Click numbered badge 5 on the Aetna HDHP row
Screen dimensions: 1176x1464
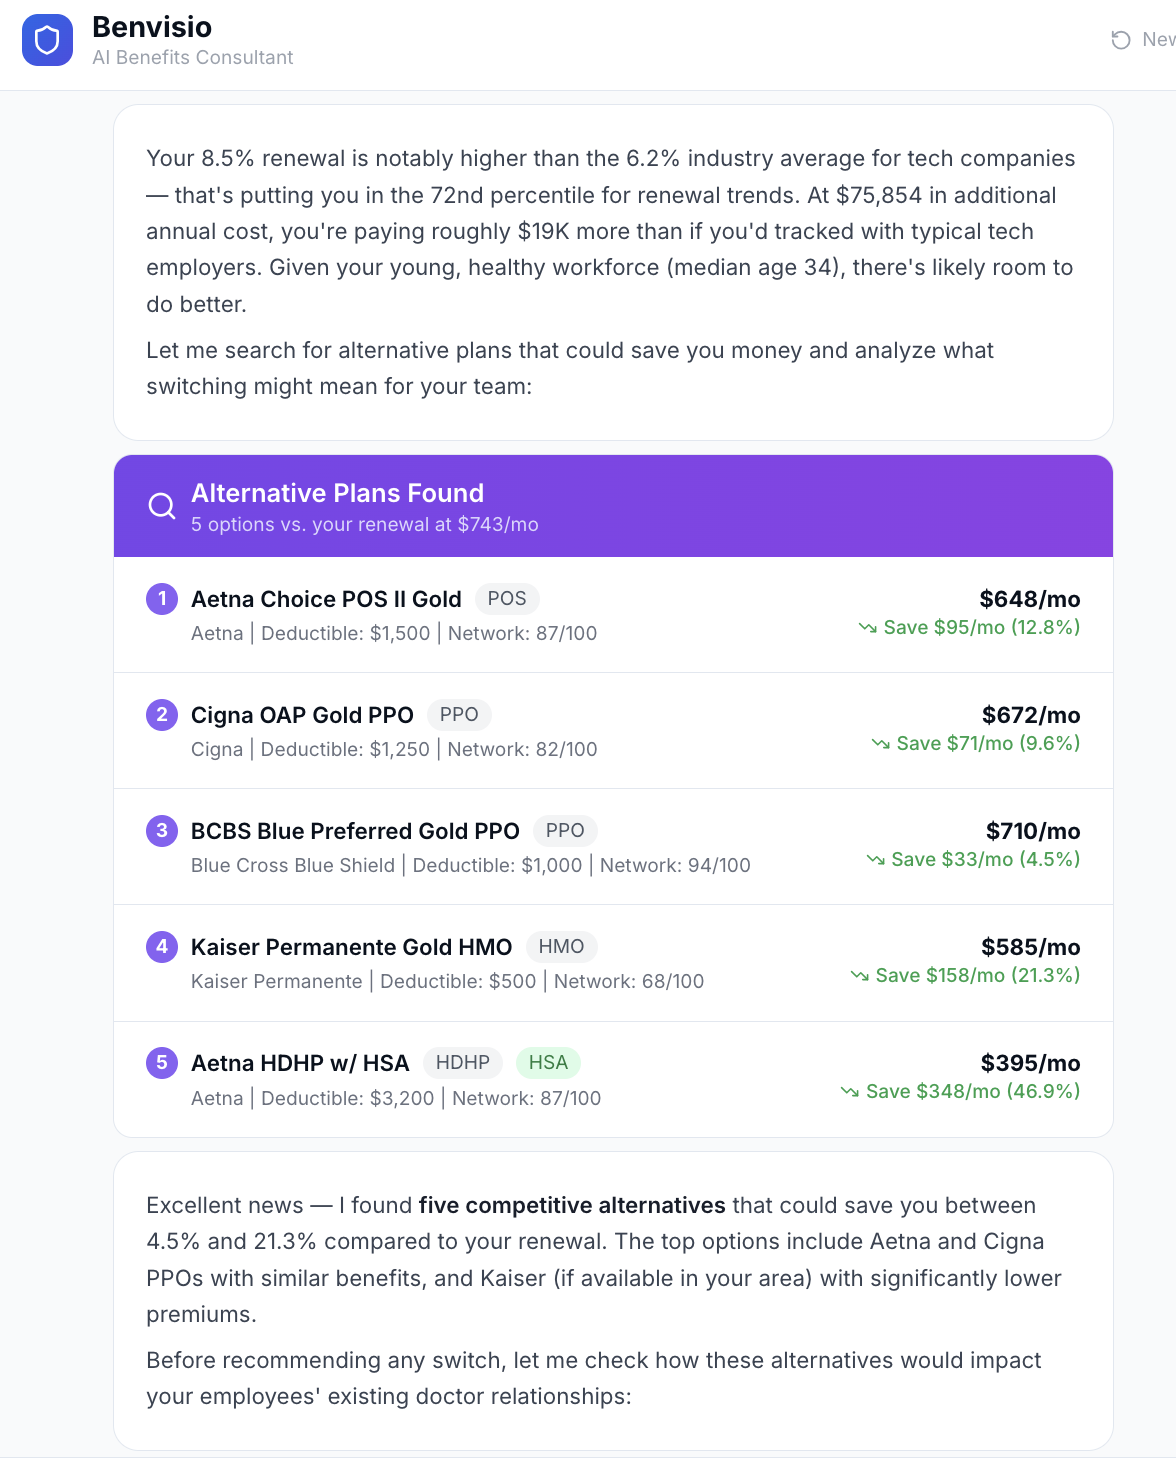click(x=161, y=1063)
